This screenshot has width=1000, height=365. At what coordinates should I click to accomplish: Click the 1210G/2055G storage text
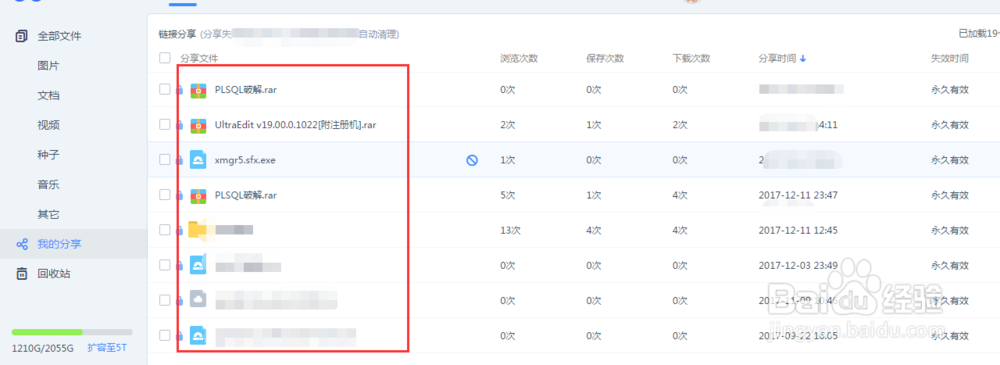pyautogui.click(x=43, y=348)
